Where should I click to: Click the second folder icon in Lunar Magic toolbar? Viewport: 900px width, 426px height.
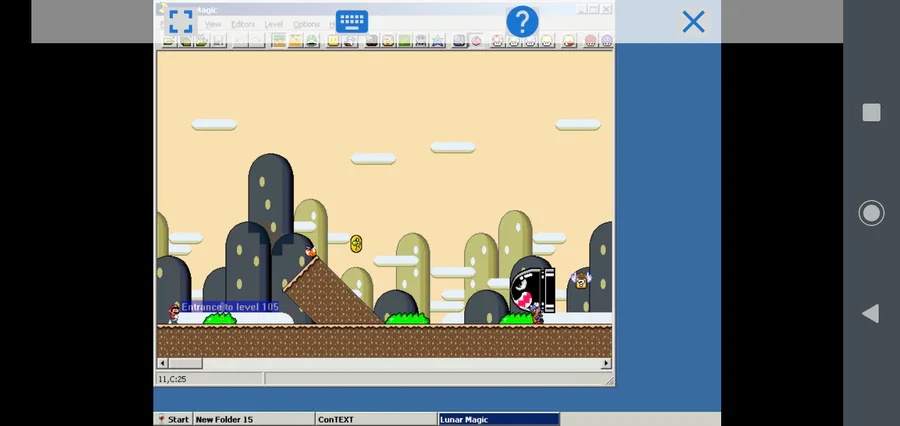[x=185, y=40]
